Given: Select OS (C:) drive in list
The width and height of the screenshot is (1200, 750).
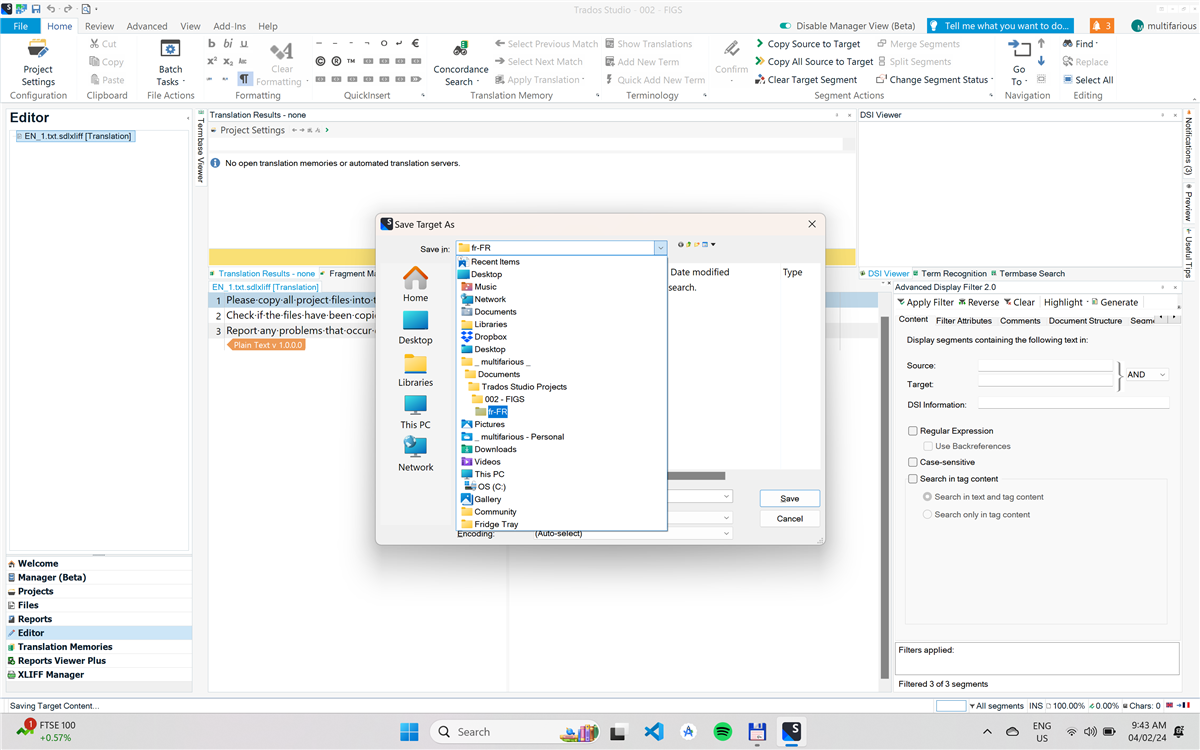Looking at the screenshot, I should [x=491, y=486].
